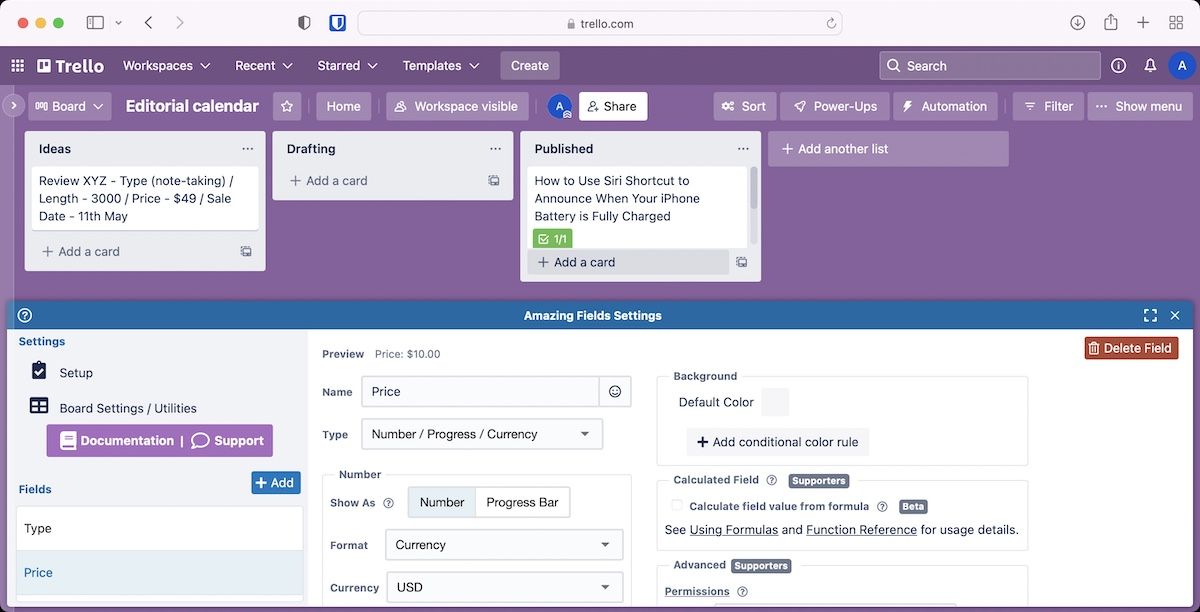Image resolution: width=1200 pixels, height=612 pixels.
Task: Open the Ideas list options menu
Action: point(247,149)
